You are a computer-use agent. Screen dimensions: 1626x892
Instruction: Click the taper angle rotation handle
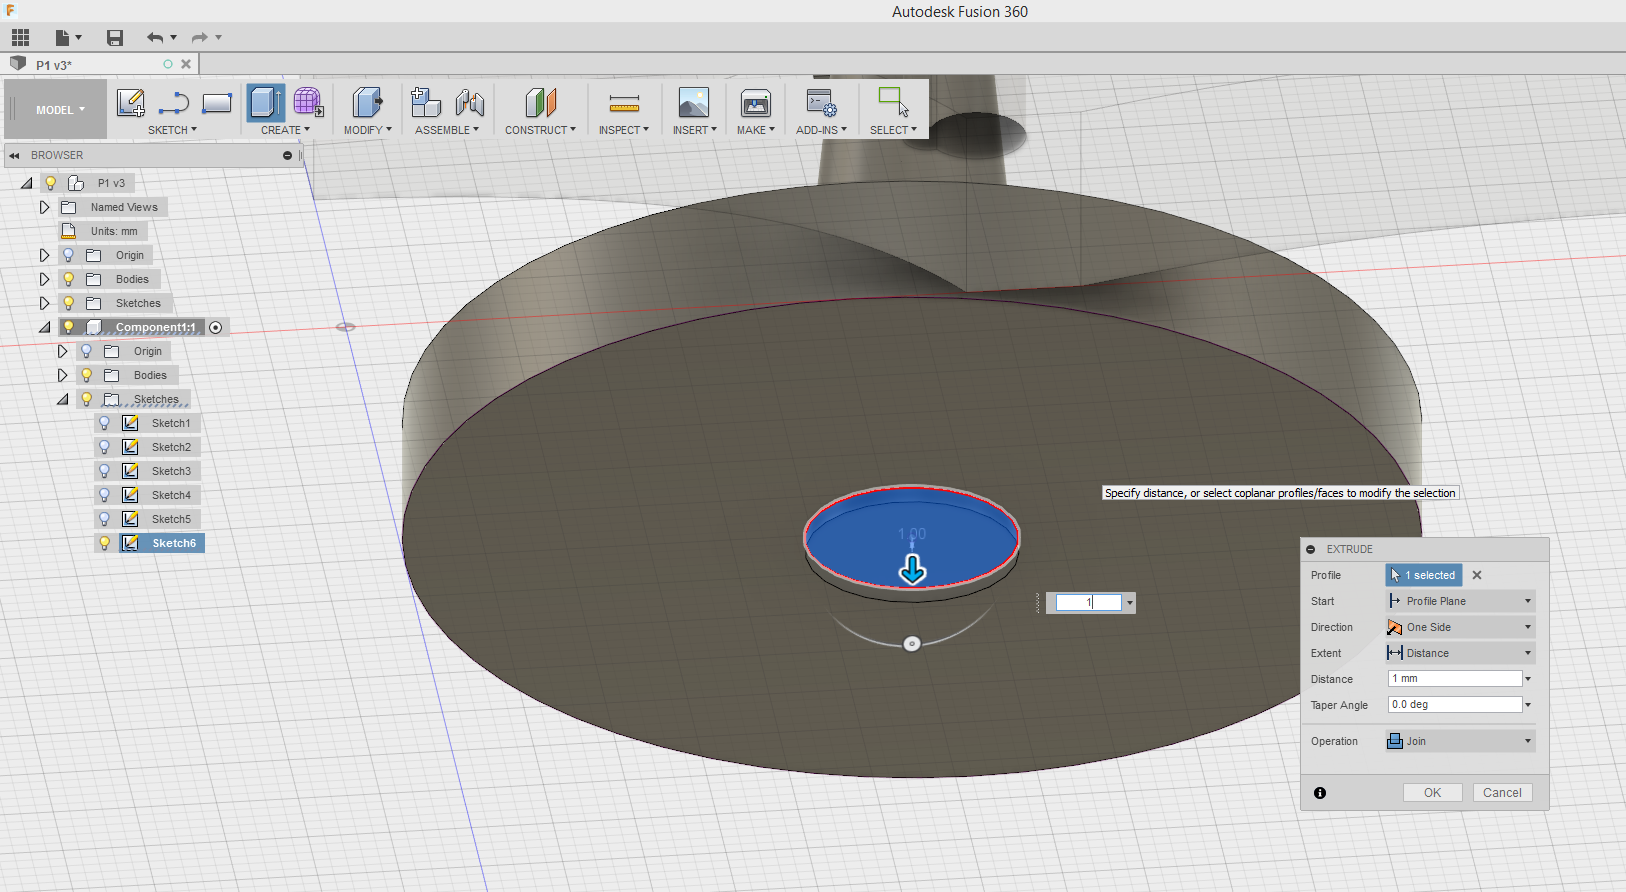[911, 643]
